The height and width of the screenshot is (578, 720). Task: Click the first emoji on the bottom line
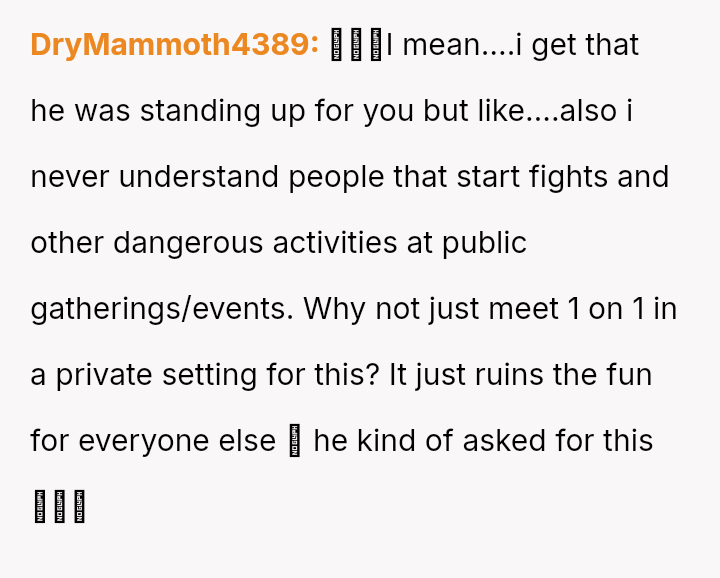tap(40, 507)
